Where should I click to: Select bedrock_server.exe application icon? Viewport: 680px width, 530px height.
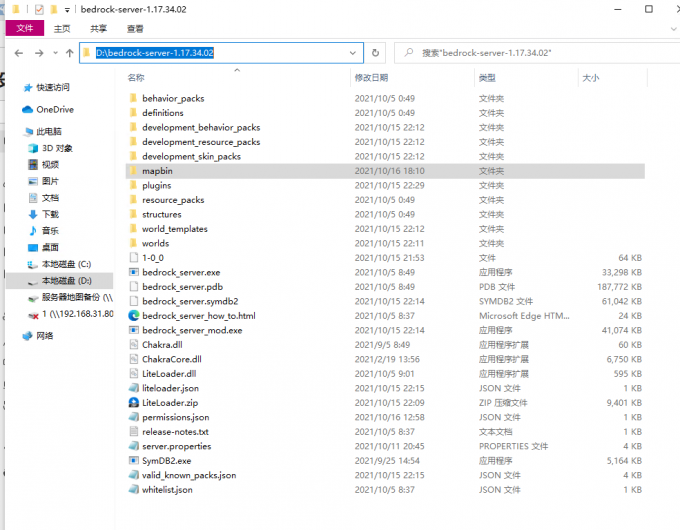(134, 272)
